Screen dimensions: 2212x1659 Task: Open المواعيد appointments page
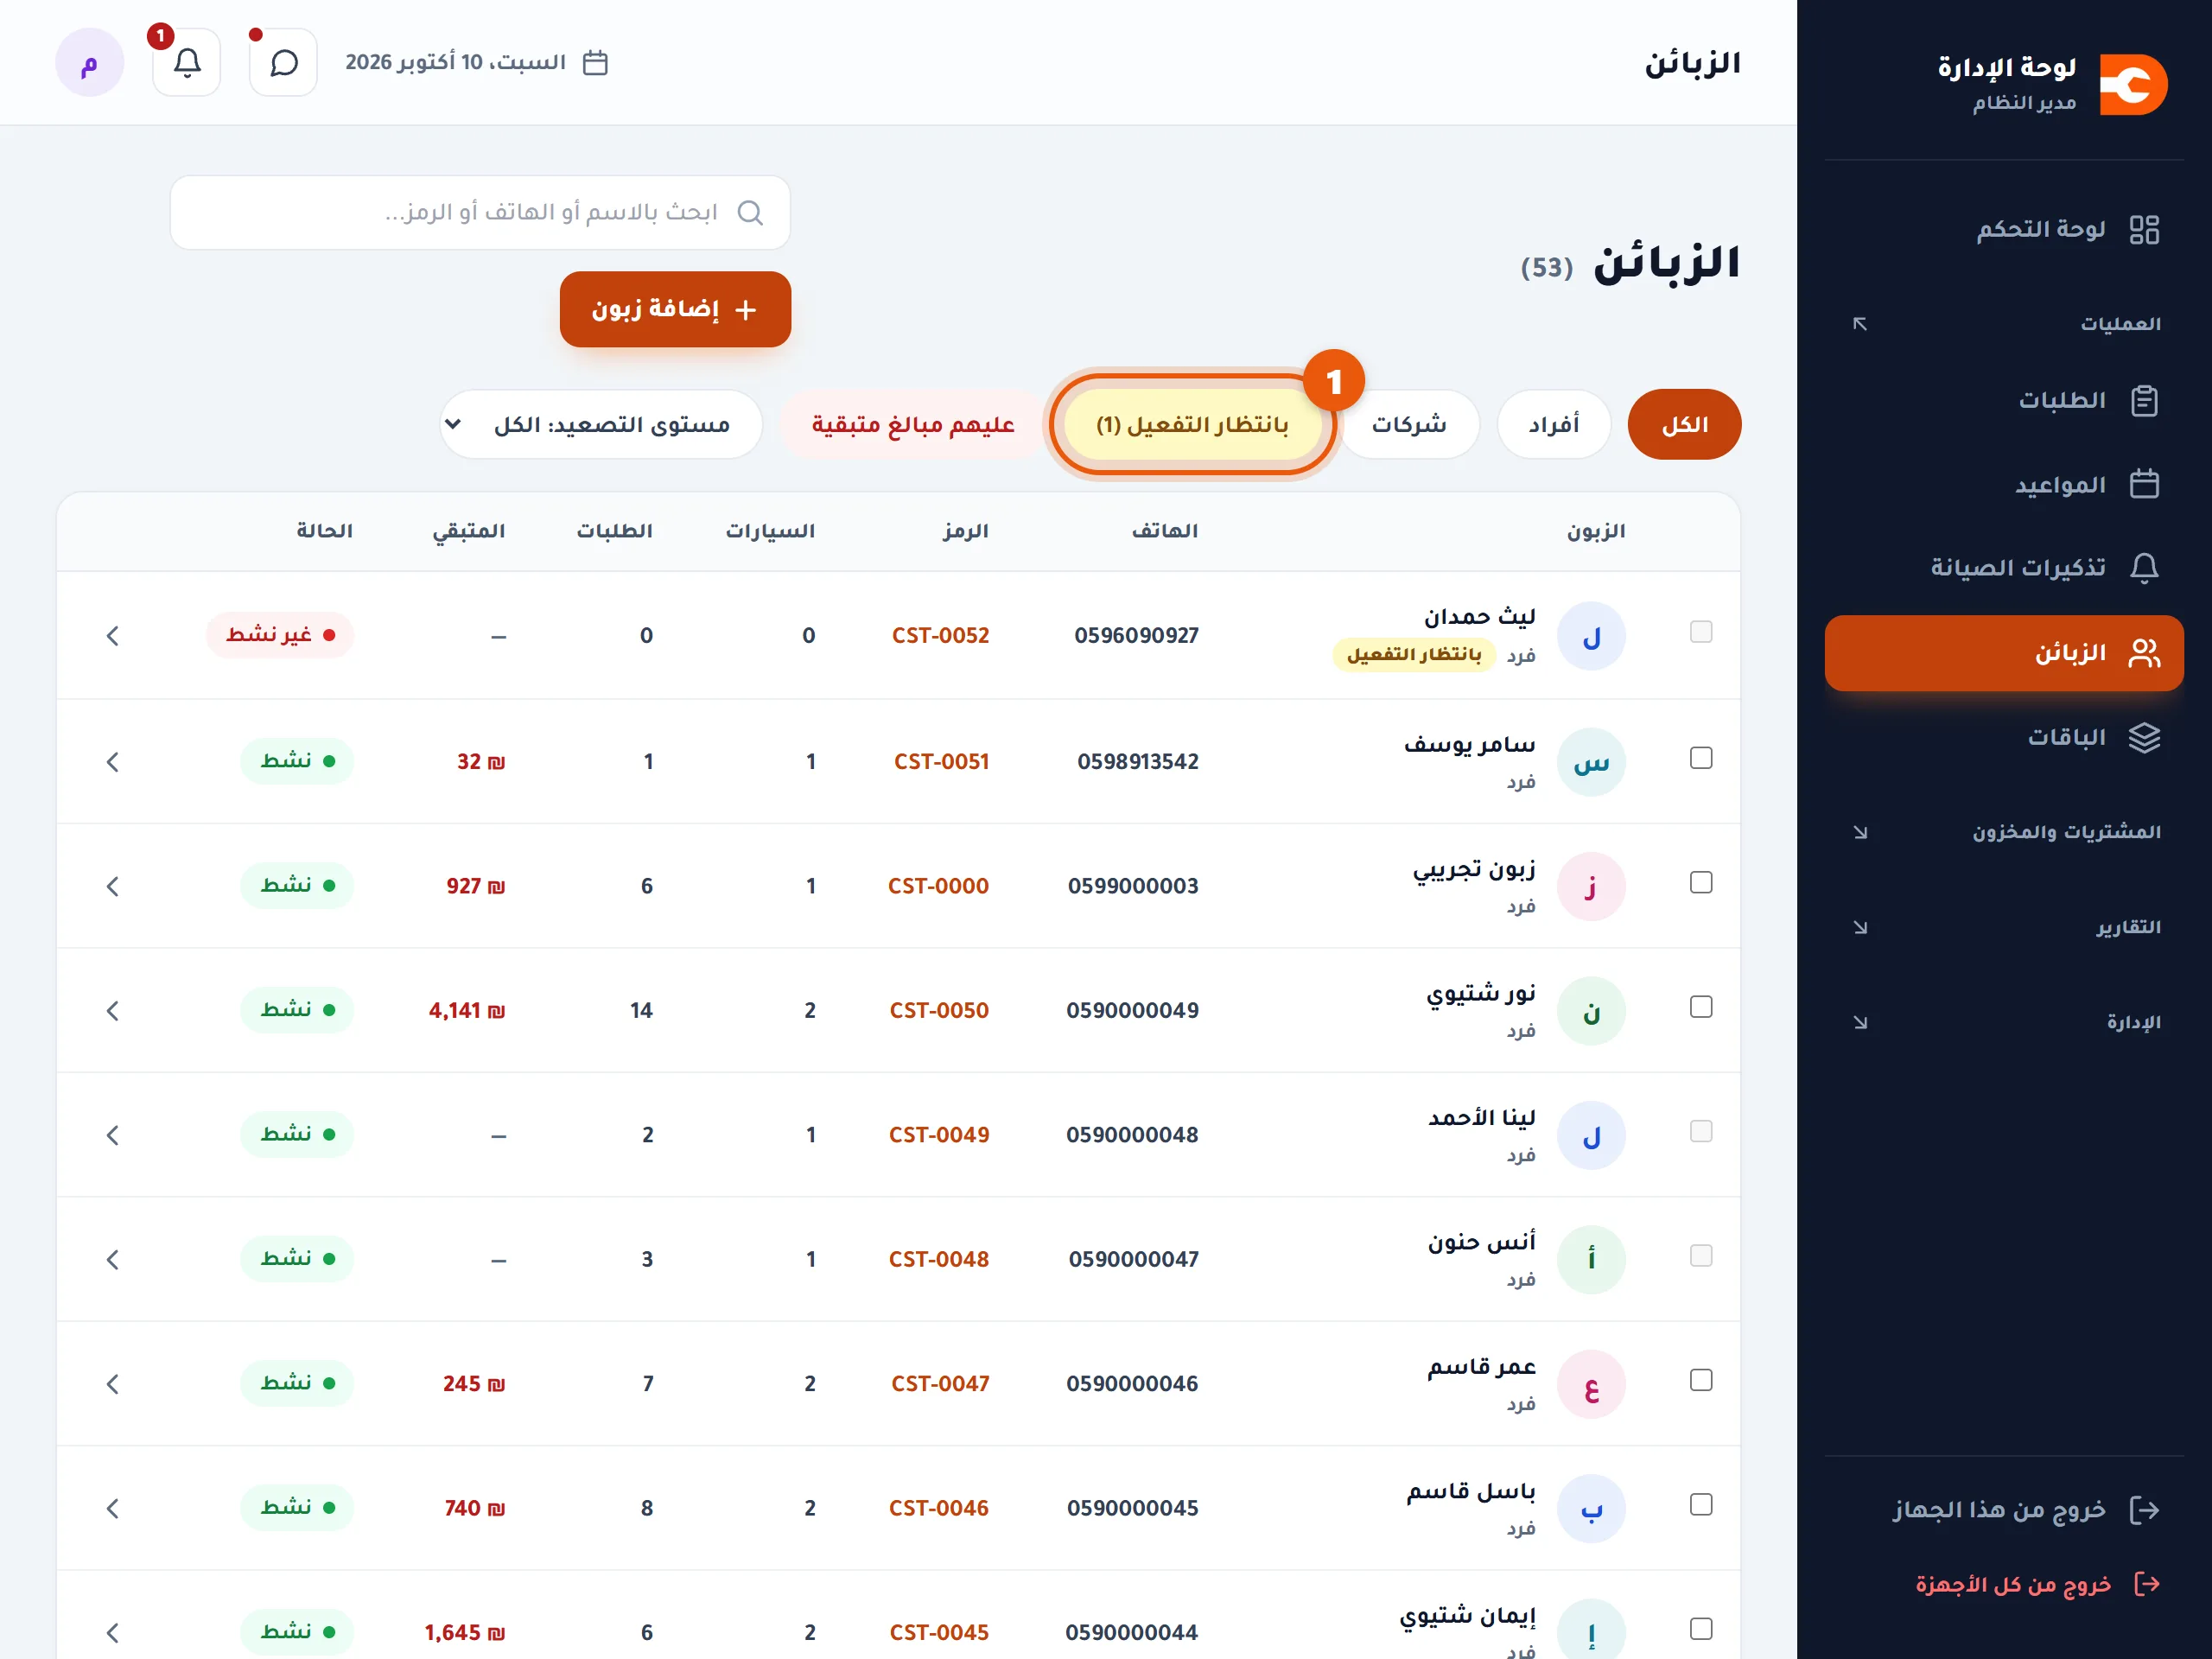point(2004,485)
